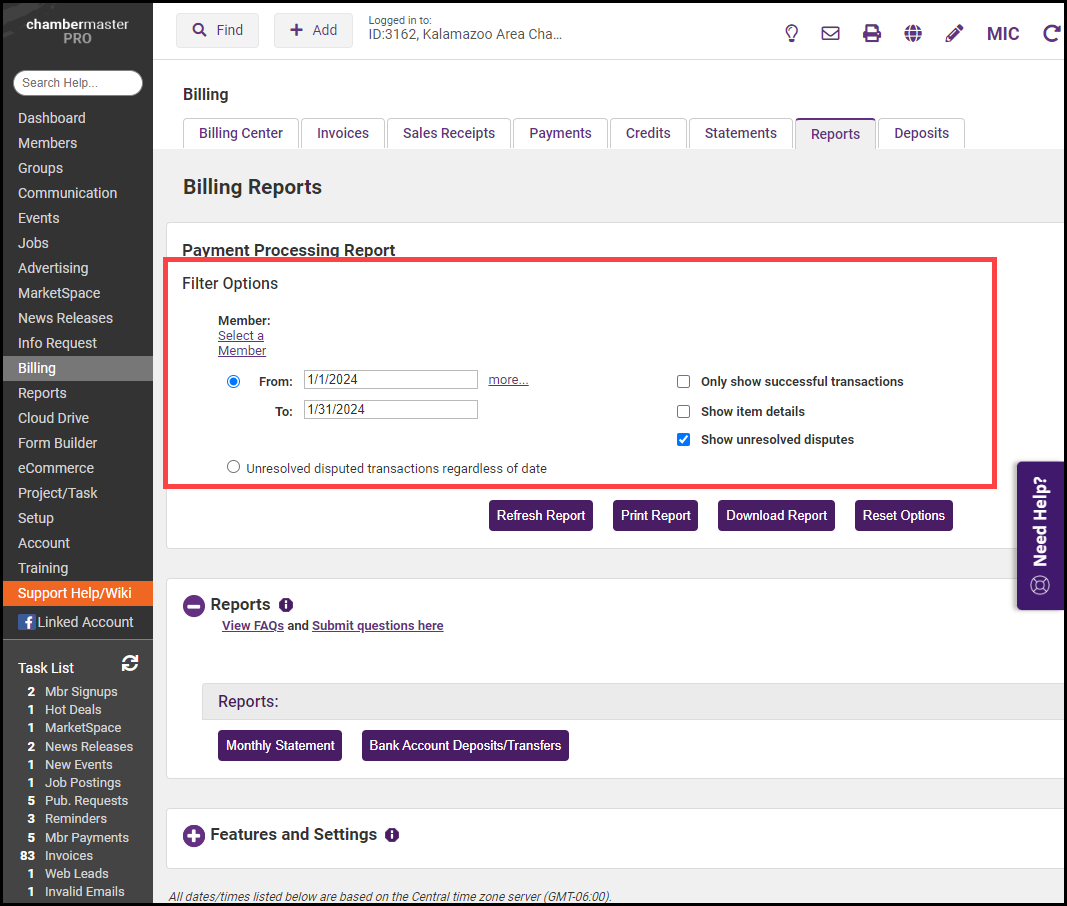Click the refresh arrow icon beside MIC
1067x906 pixels.
click(1051, 33)
